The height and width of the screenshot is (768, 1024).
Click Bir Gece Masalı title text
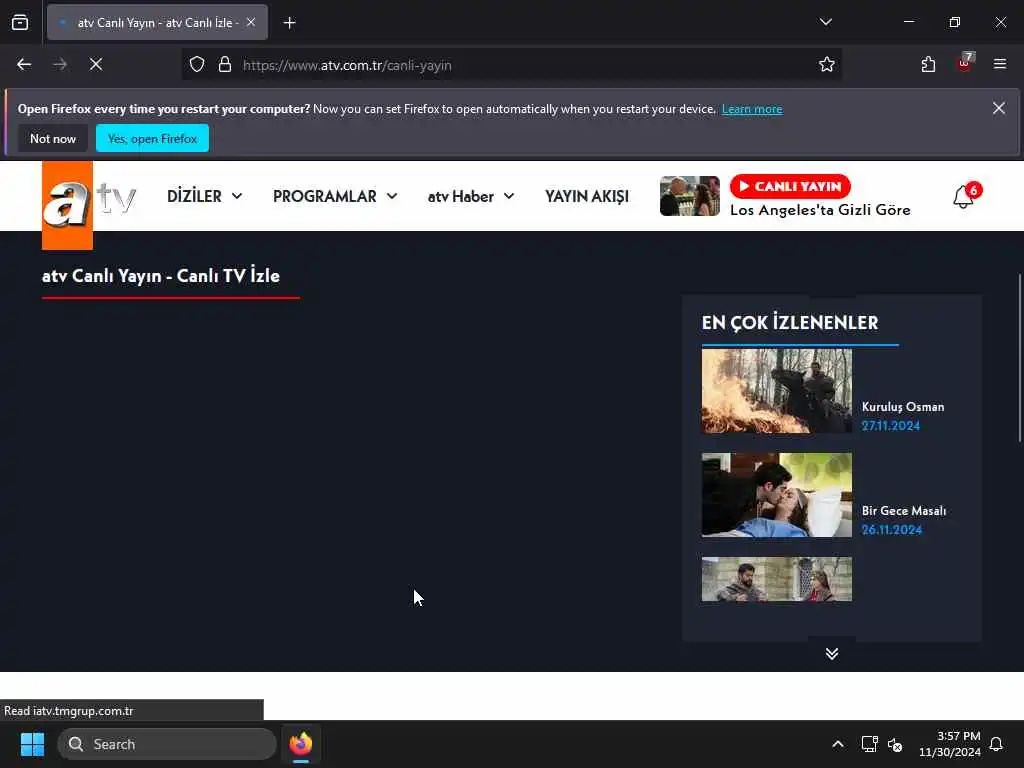click(904, 511)
